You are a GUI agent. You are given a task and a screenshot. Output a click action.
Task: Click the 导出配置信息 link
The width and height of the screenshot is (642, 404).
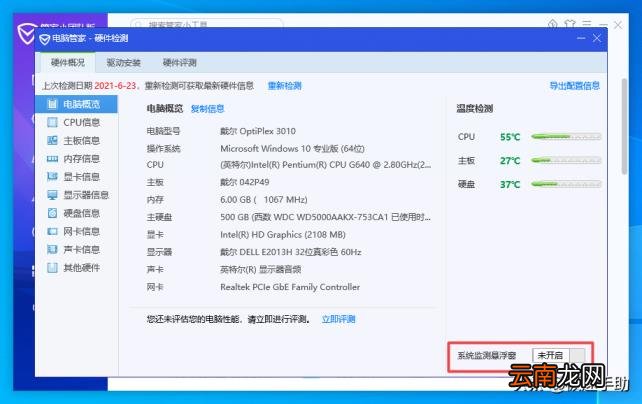tap(574, 86)
